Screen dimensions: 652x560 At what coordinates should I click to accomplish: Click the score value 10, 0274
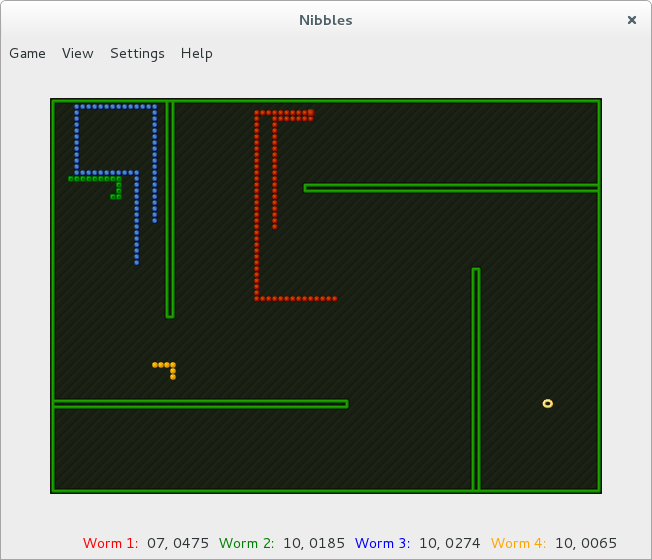point(450,543)
